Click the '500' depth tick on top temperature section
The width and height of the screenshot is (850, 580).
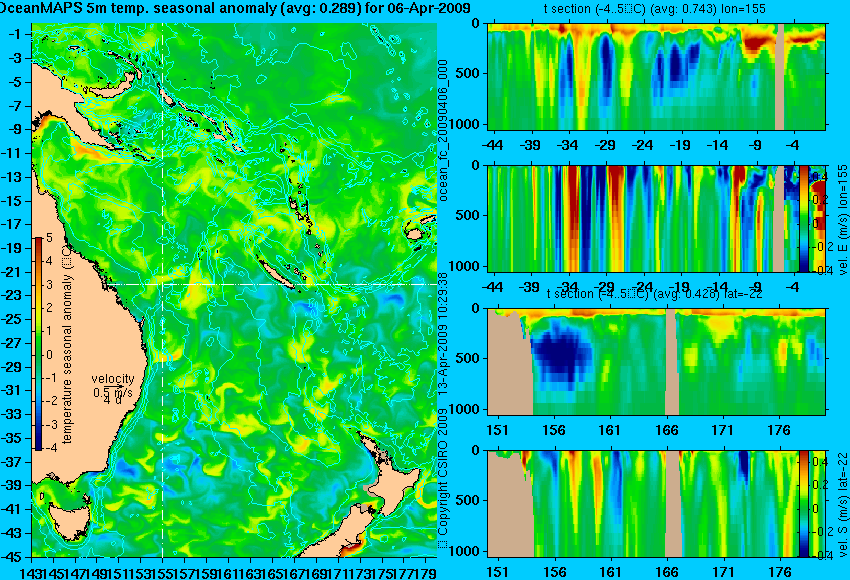469,73
